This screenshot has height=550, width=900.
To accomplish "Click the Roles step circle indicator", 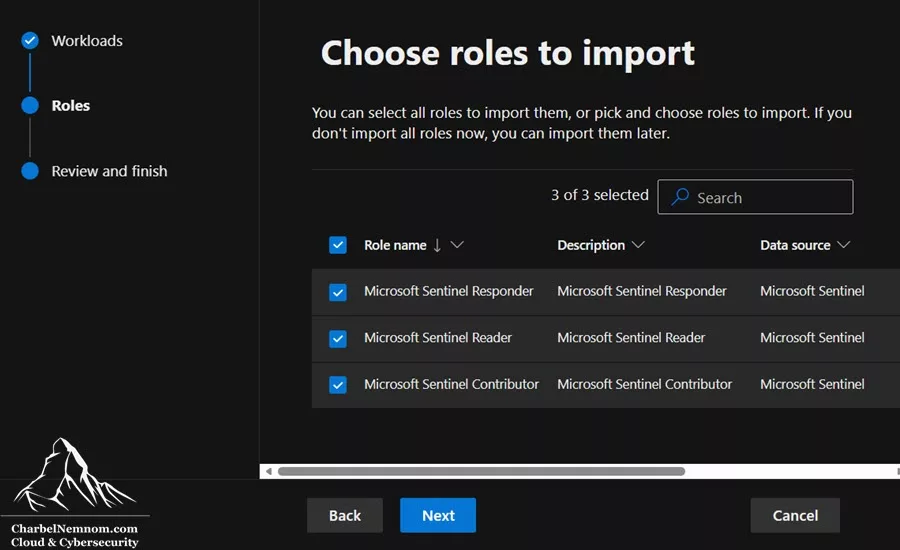I will (x=30, y=105).
